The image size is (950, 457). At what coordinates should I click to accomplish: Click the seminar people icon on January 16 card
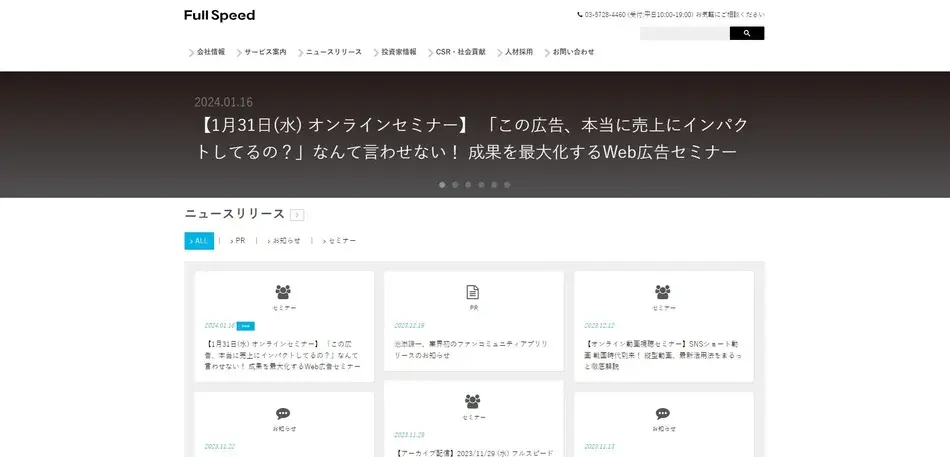click(x=283, y=292)
